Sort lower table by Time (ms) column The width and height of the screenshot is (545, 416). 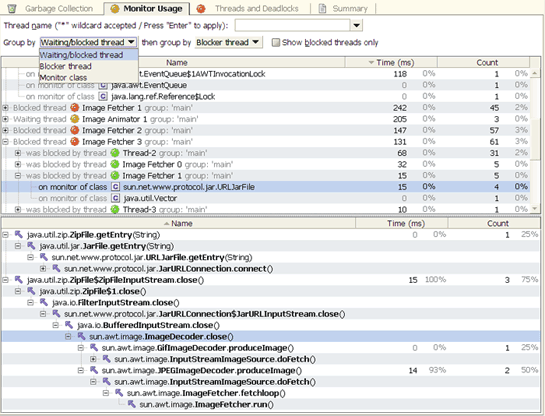click(402, 223)
